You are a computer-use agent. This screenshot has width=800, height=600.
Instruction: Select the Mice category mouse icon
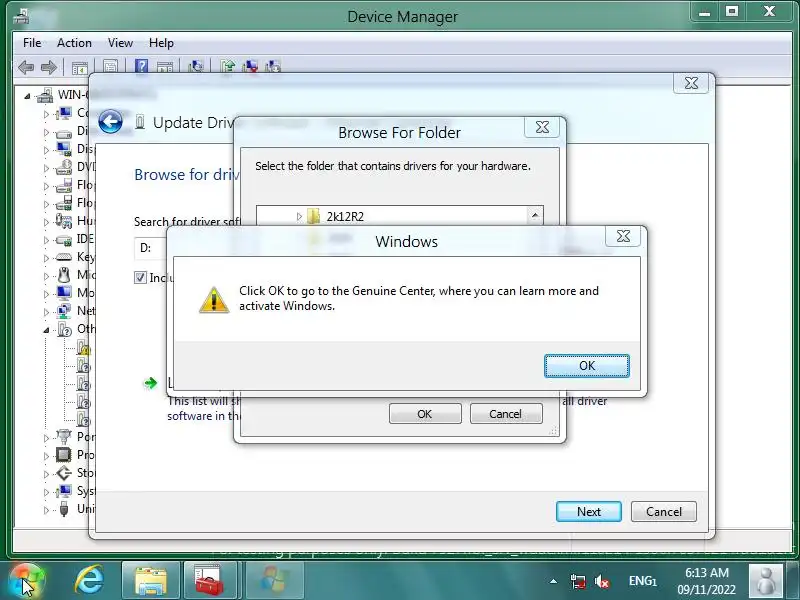coord(64,275)
